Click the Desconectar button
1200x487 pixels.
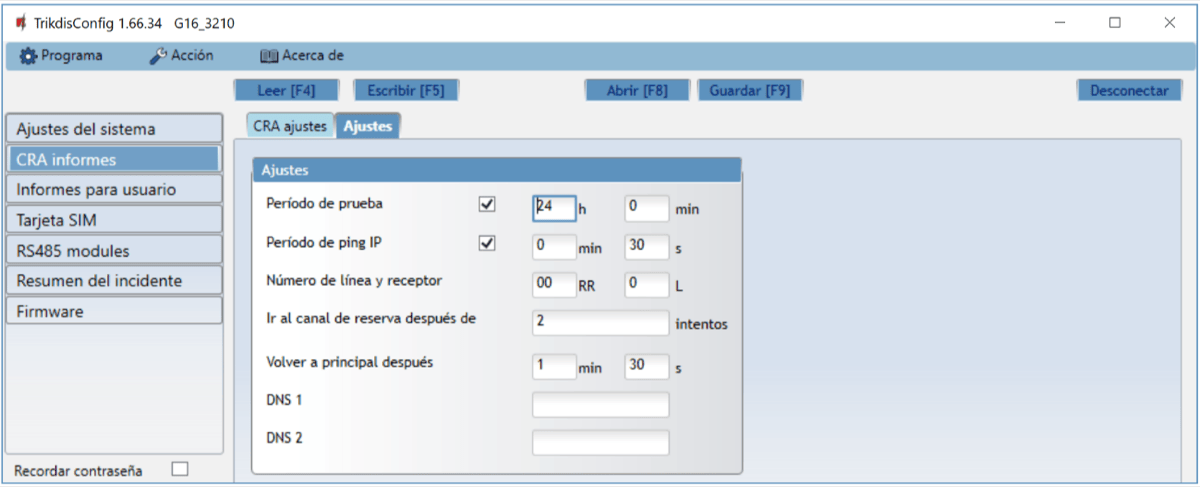1128,90
